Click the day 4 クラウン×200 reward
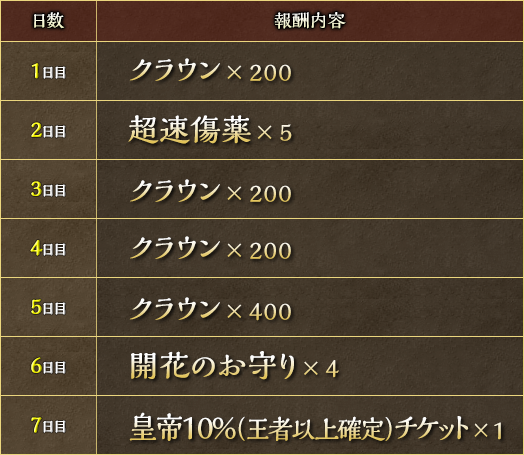The image size is (524, 455). (x=211, y=249)
